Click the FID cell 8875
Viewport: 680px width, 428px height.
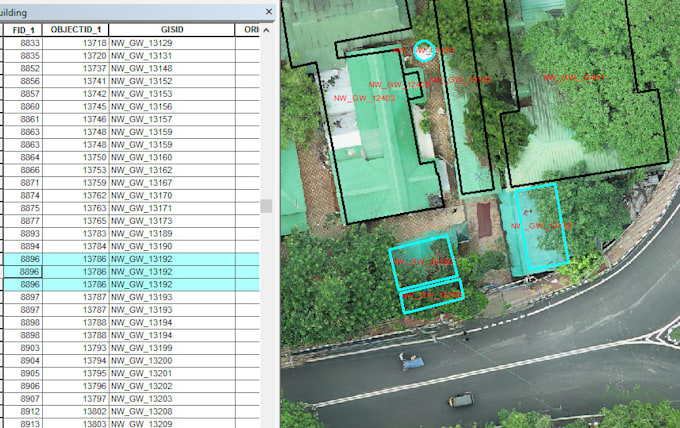pyautogui.click(x=23, y=208)
